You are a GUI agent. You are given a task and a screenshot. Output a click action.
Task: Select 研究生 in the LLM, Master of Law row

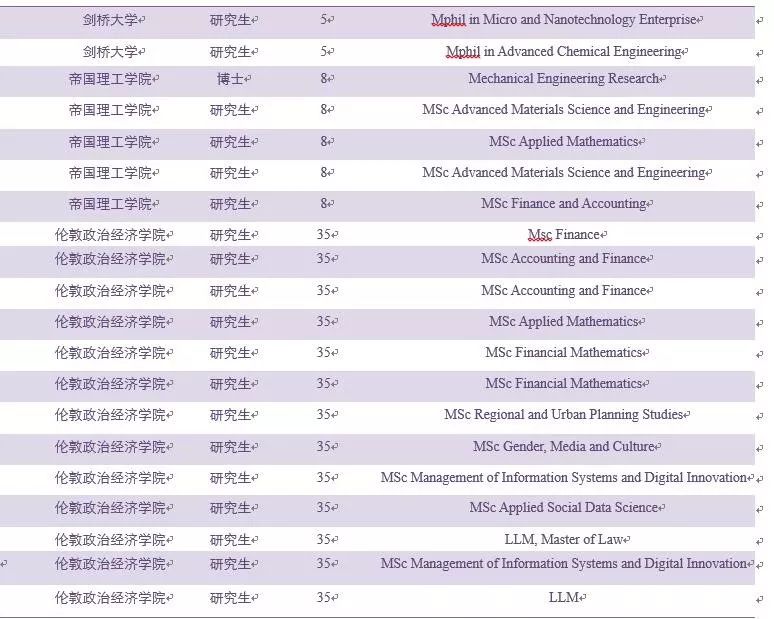coord(231,540)
